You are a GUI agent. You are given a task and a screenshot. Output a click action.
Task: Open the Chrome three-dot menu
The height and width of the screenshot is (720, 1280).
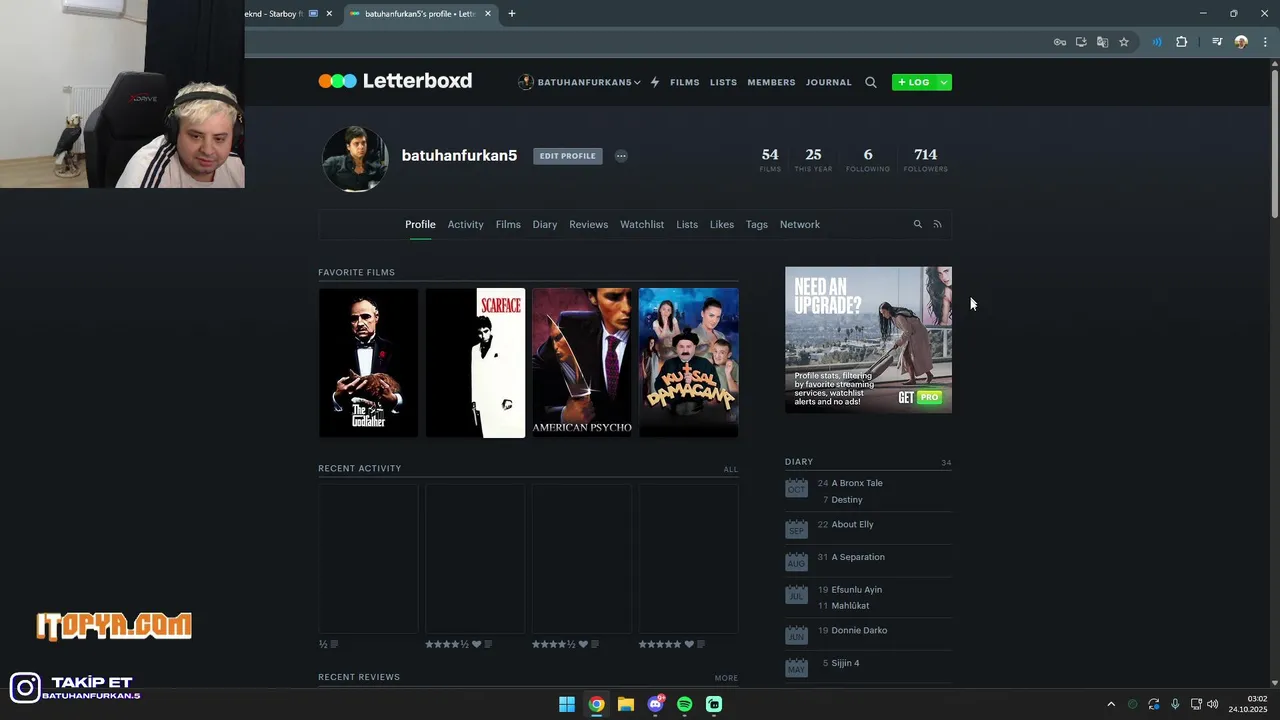1265,42
